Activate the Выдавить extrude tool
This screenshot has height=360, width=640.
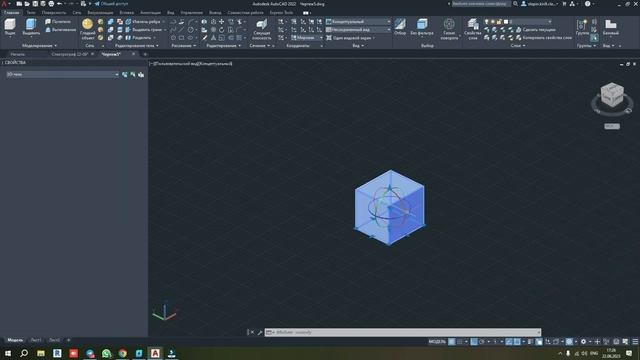(31, 27)
